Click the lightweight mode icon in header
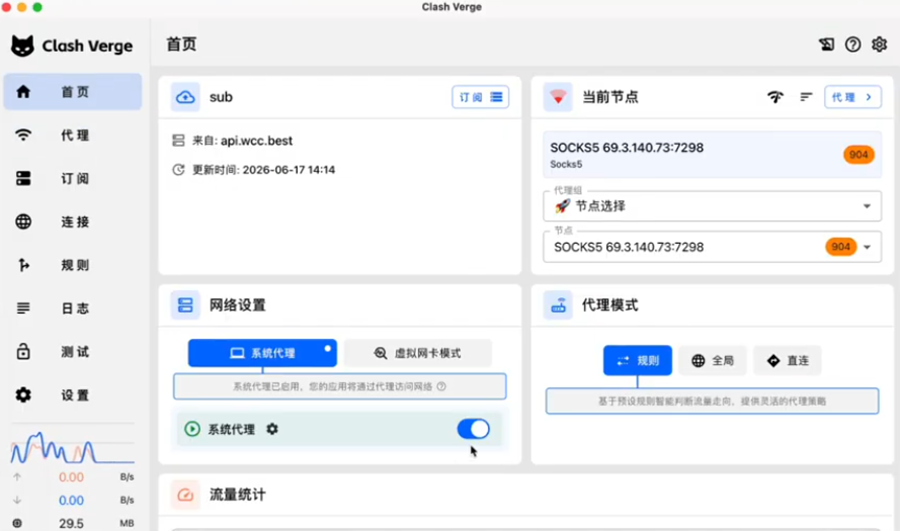The image size is (900, 531). point(827,44)
